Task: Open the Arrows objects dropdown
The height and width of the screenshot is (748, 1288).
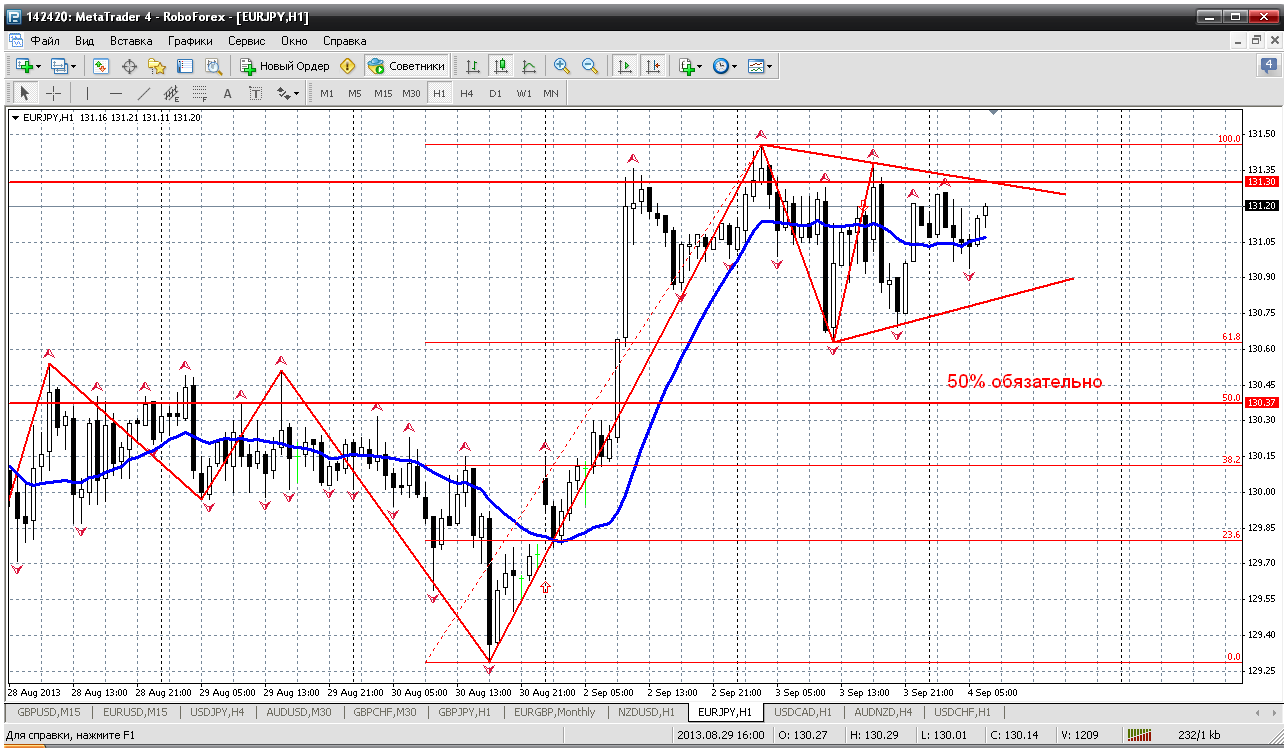Action: [288, 93]
